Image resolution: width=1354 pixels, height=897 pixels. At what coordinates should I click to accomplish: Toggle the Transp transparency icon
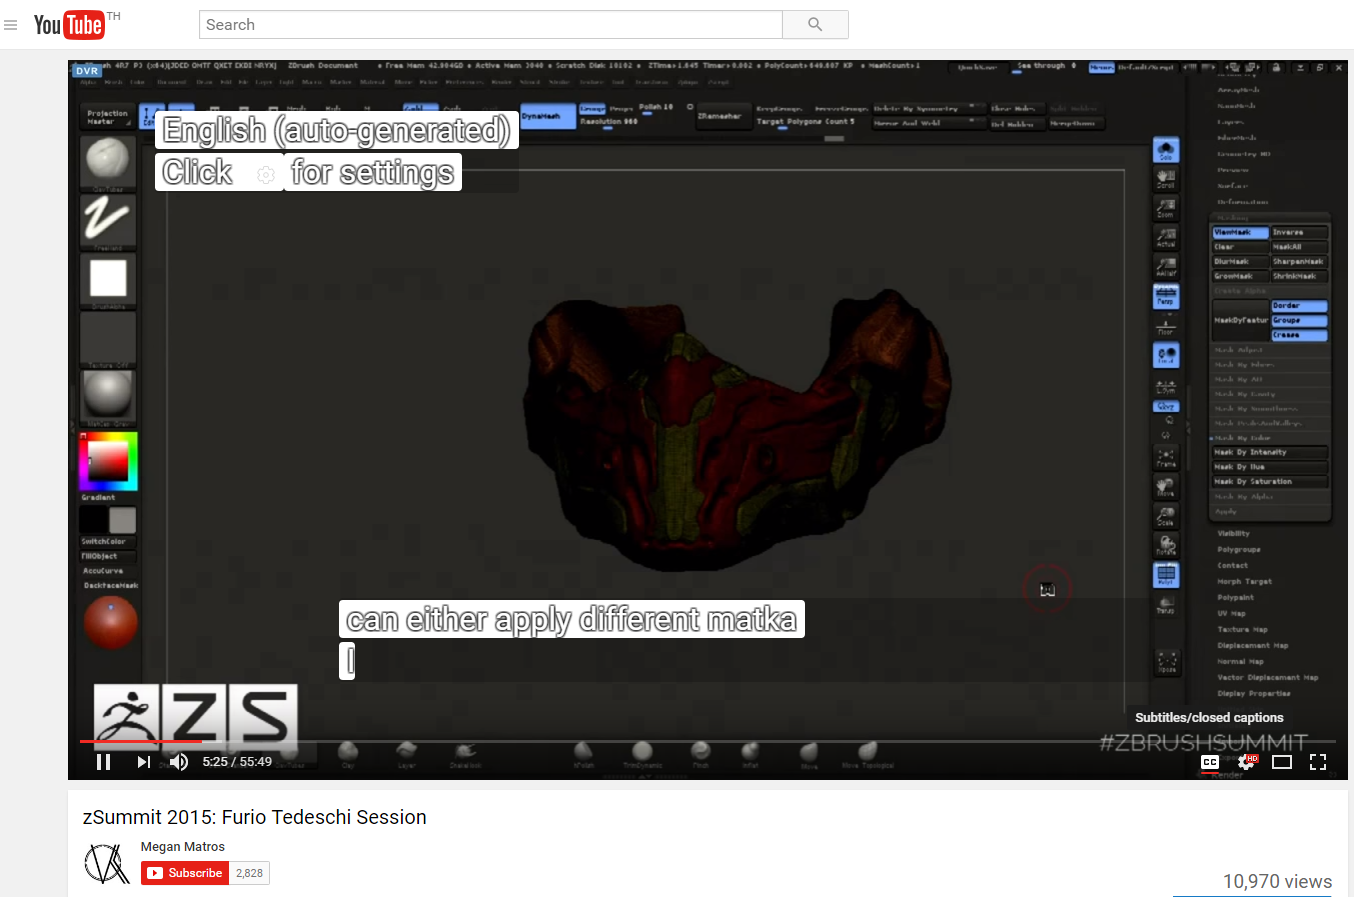(x=1166, y=604)
